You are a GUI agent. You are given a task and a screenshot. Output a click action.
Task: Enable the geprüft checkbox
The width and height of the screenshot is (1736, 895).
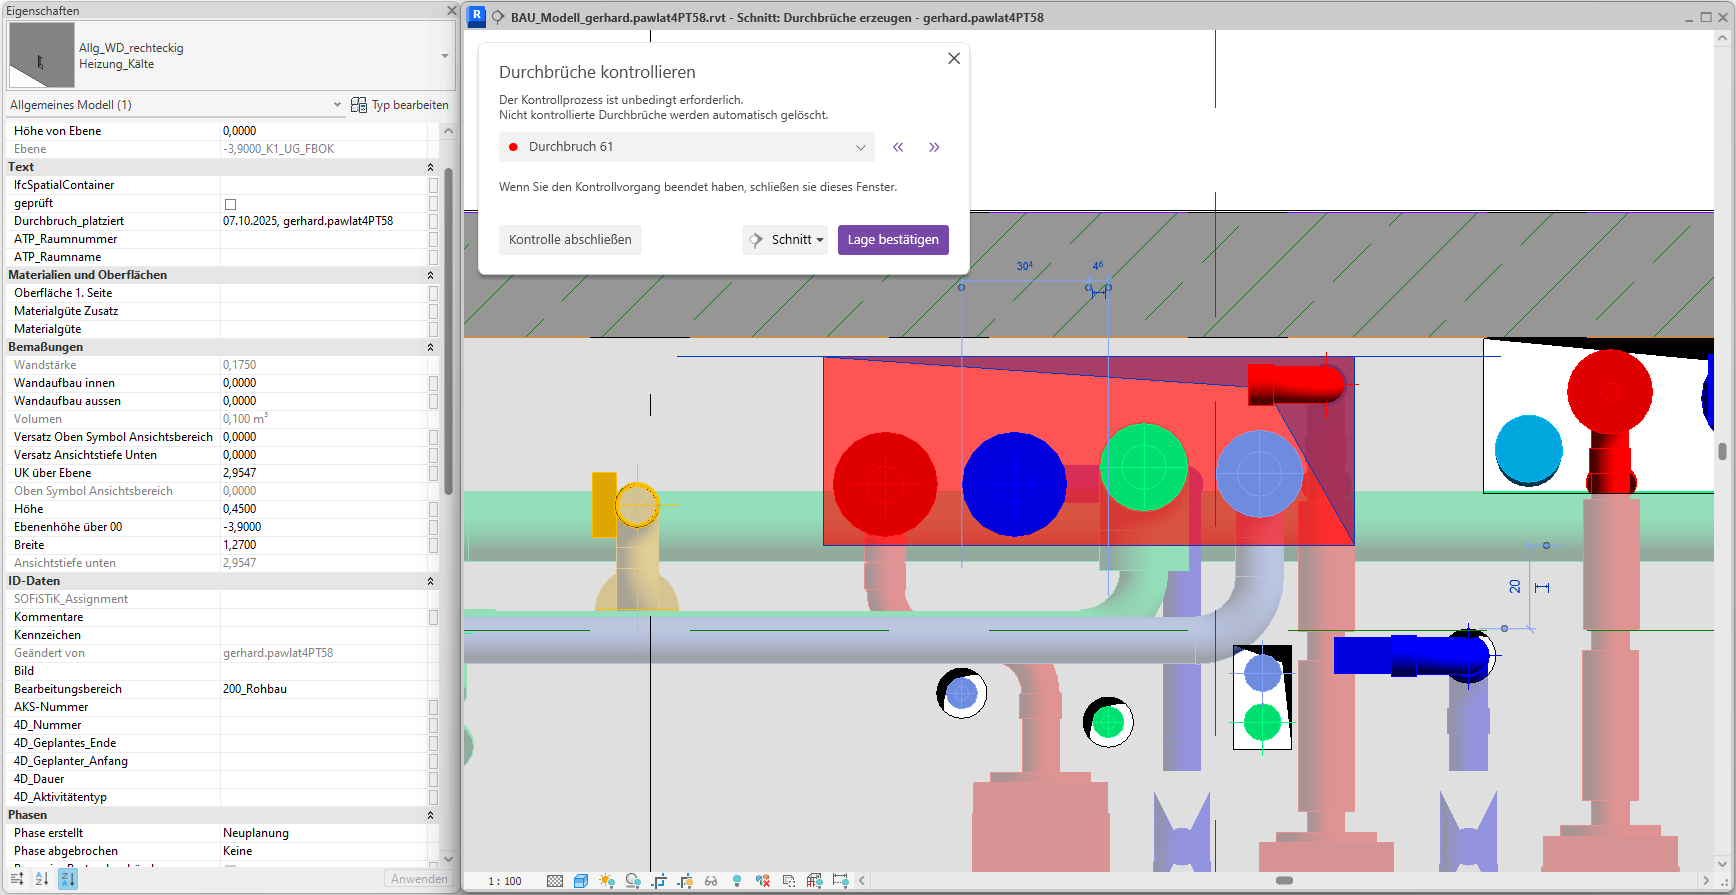[230, 204]
